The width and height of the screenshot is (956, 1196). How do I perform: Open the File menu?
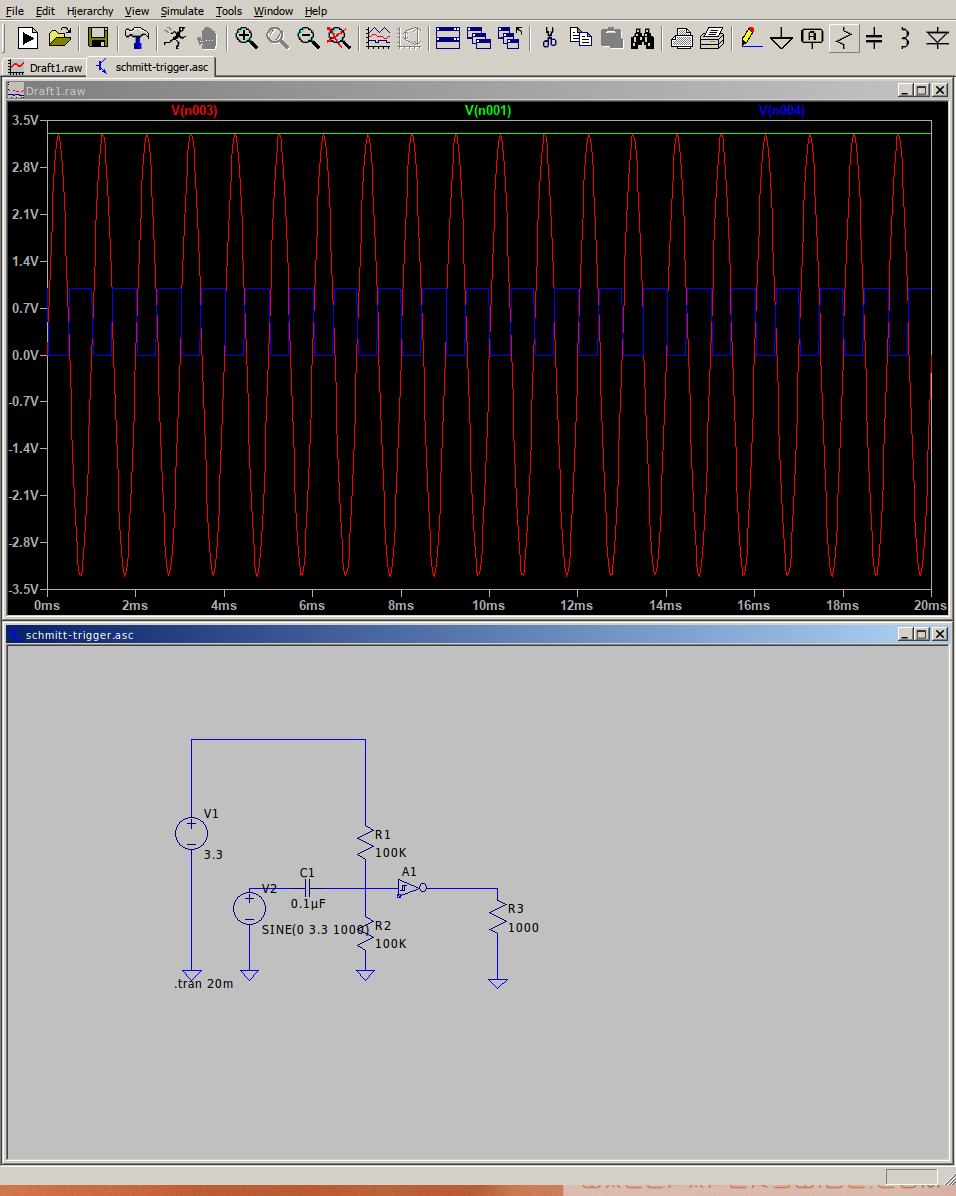[x=14, y=11]
